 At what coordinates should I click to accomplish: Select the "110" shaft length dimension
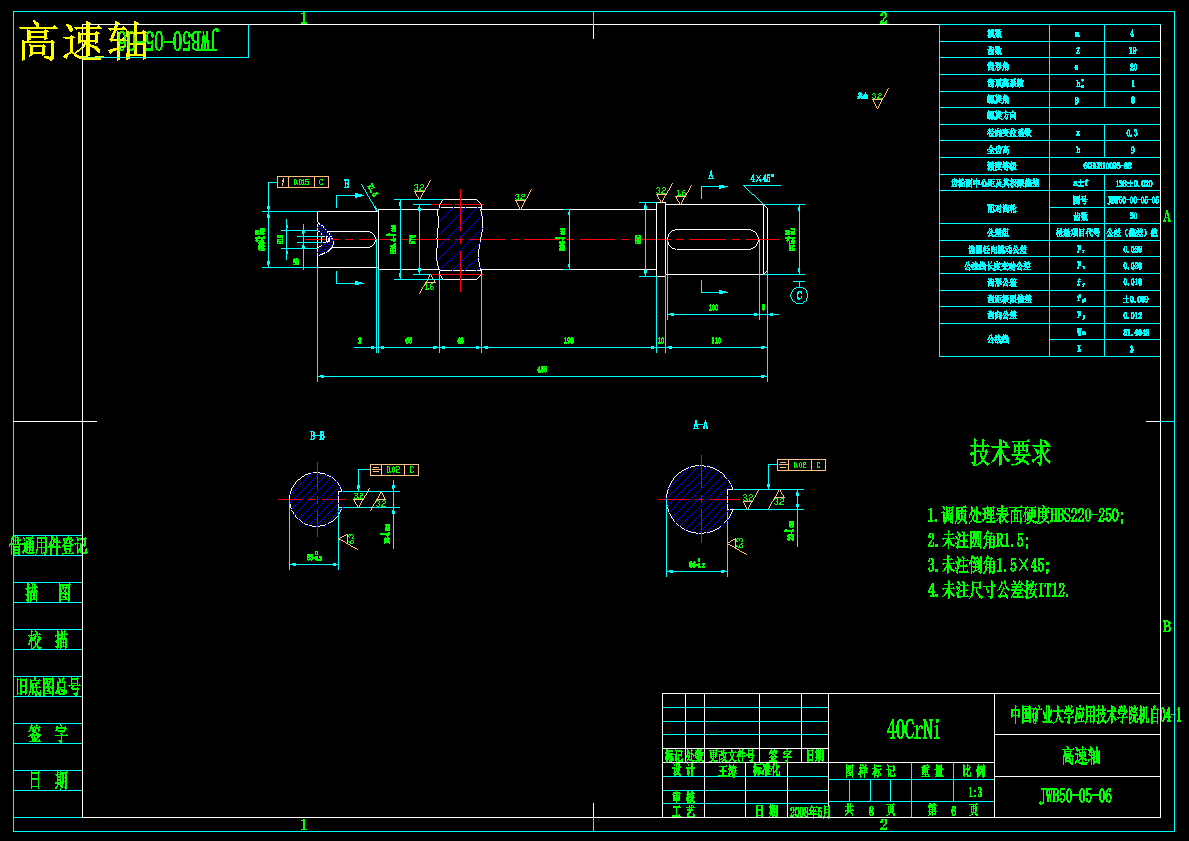click(x=716, y=340)
